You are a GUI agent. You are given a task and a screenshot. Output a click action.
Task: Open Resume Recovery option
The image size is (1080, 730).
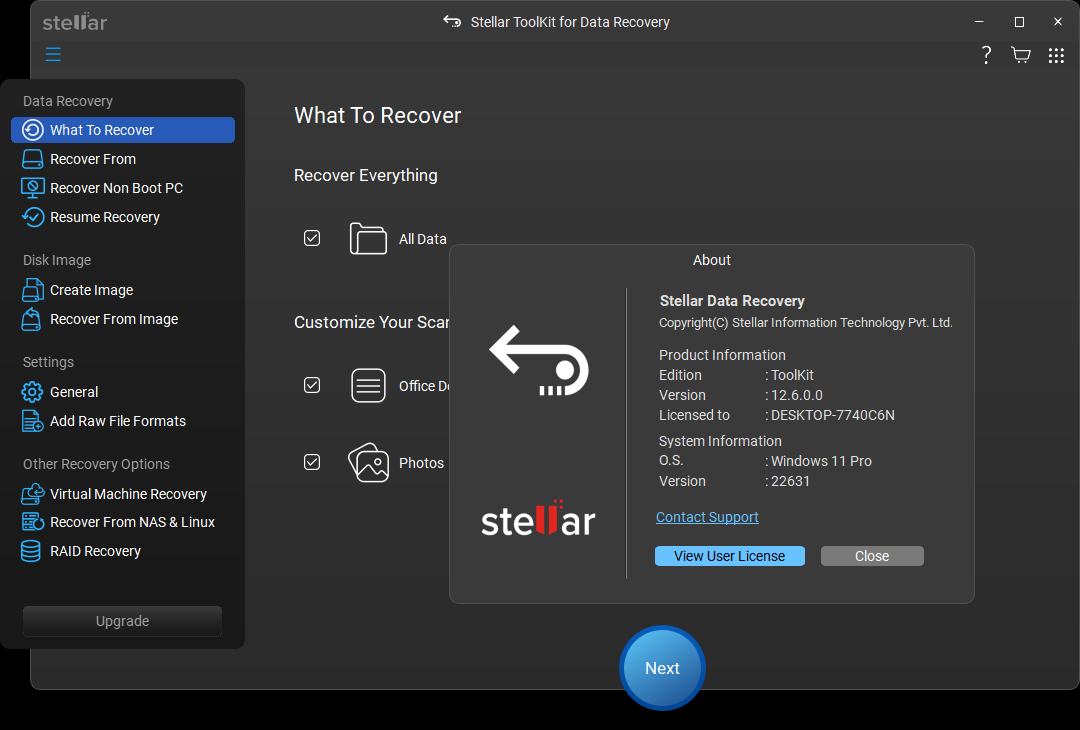[105, 217]
